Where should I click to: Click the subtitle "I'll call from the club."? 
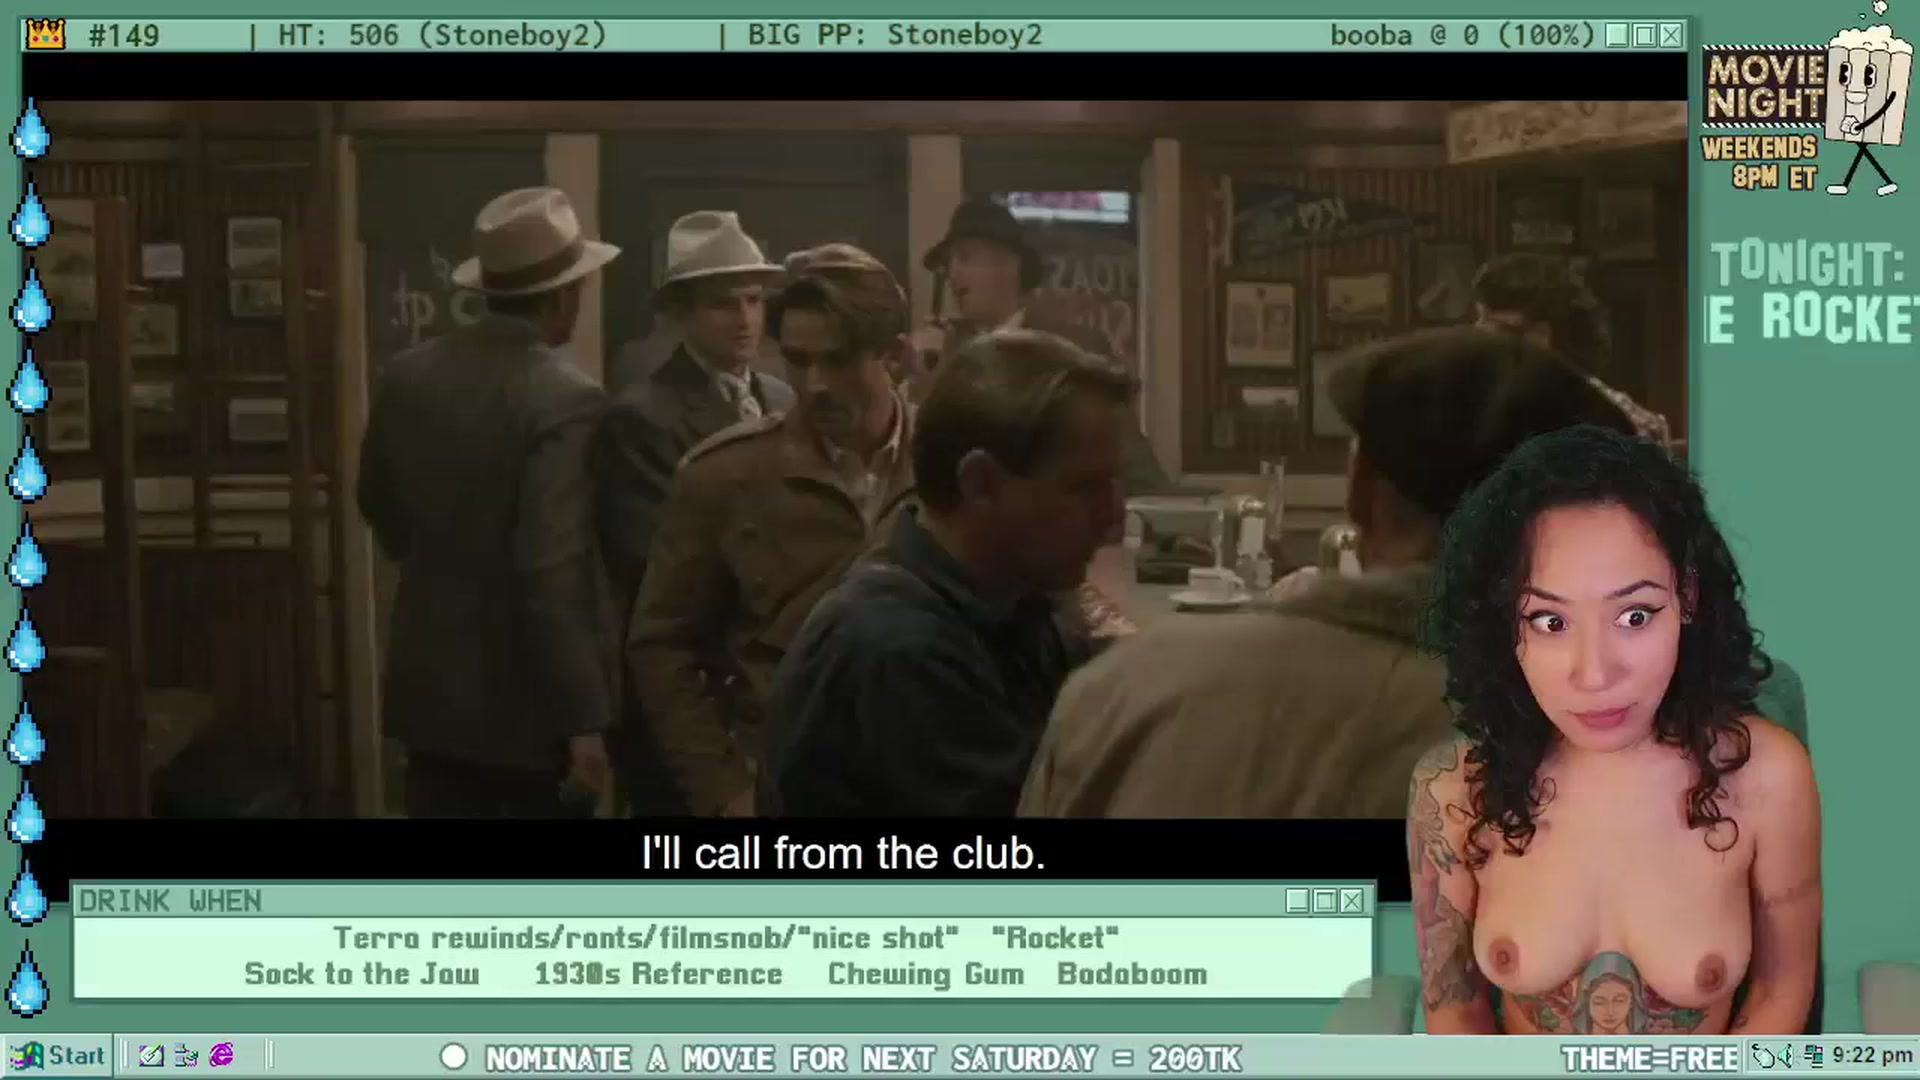coord(843,853)
